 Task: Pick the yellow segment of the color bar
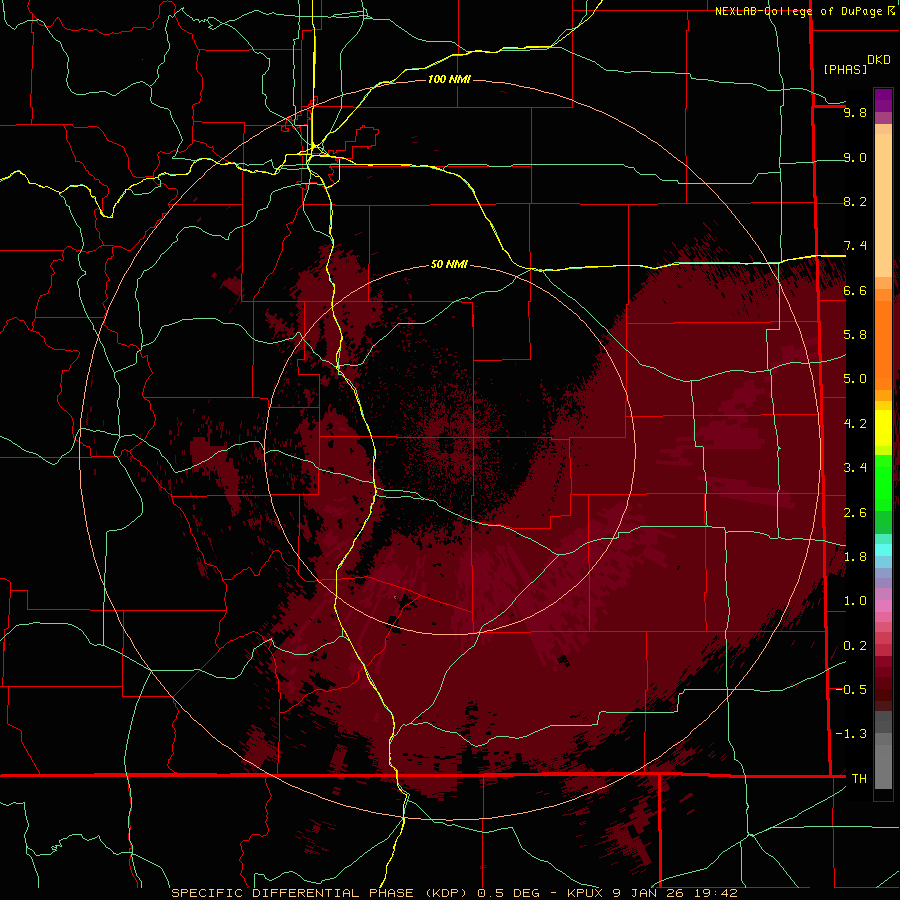click(883, 428)
